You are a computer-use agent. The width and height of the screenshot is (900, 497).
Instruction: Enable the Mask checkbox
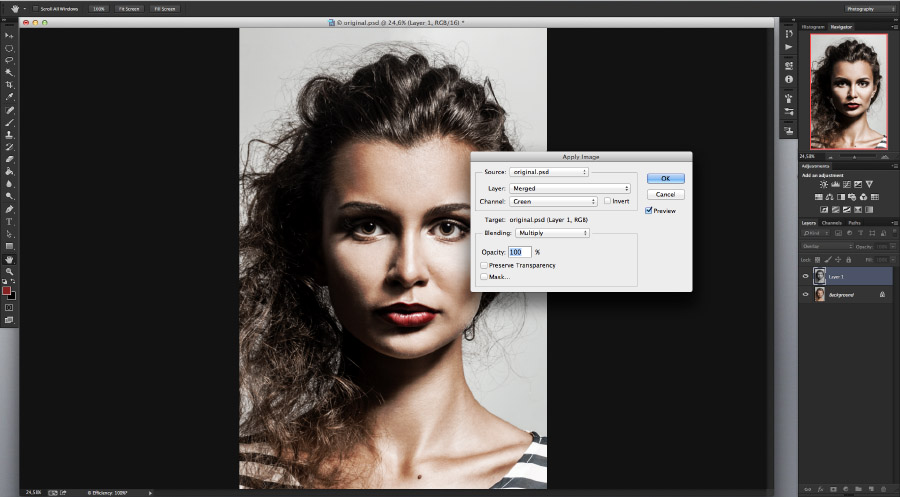[484, 277]
